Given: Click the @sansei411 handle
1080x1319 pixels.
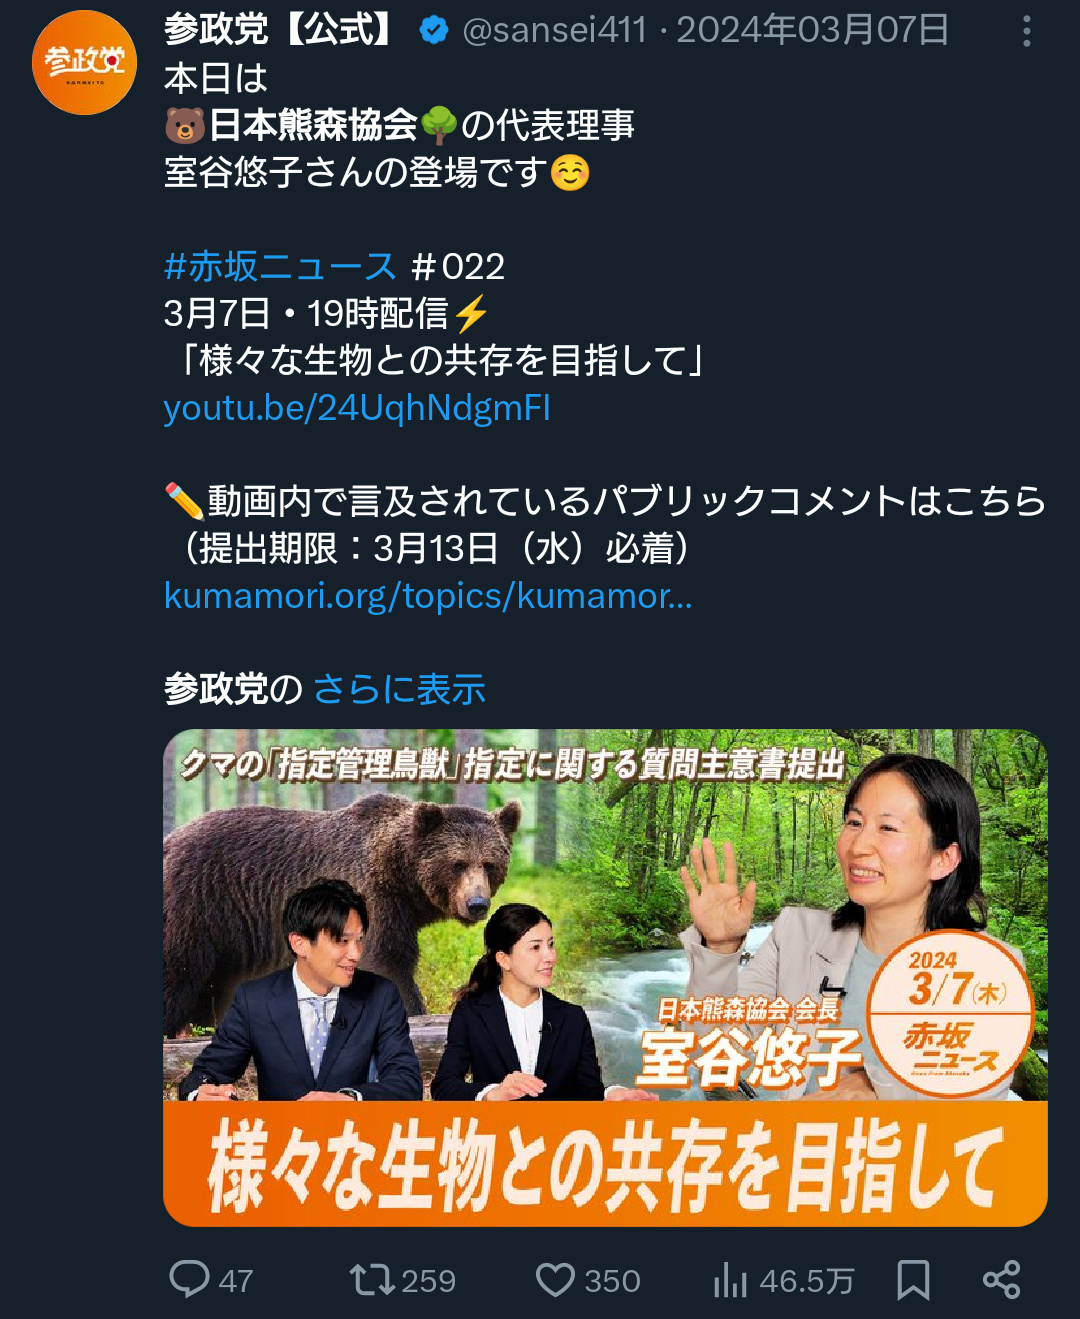Looking at the screenshot, I should click(x=555, y=31).
